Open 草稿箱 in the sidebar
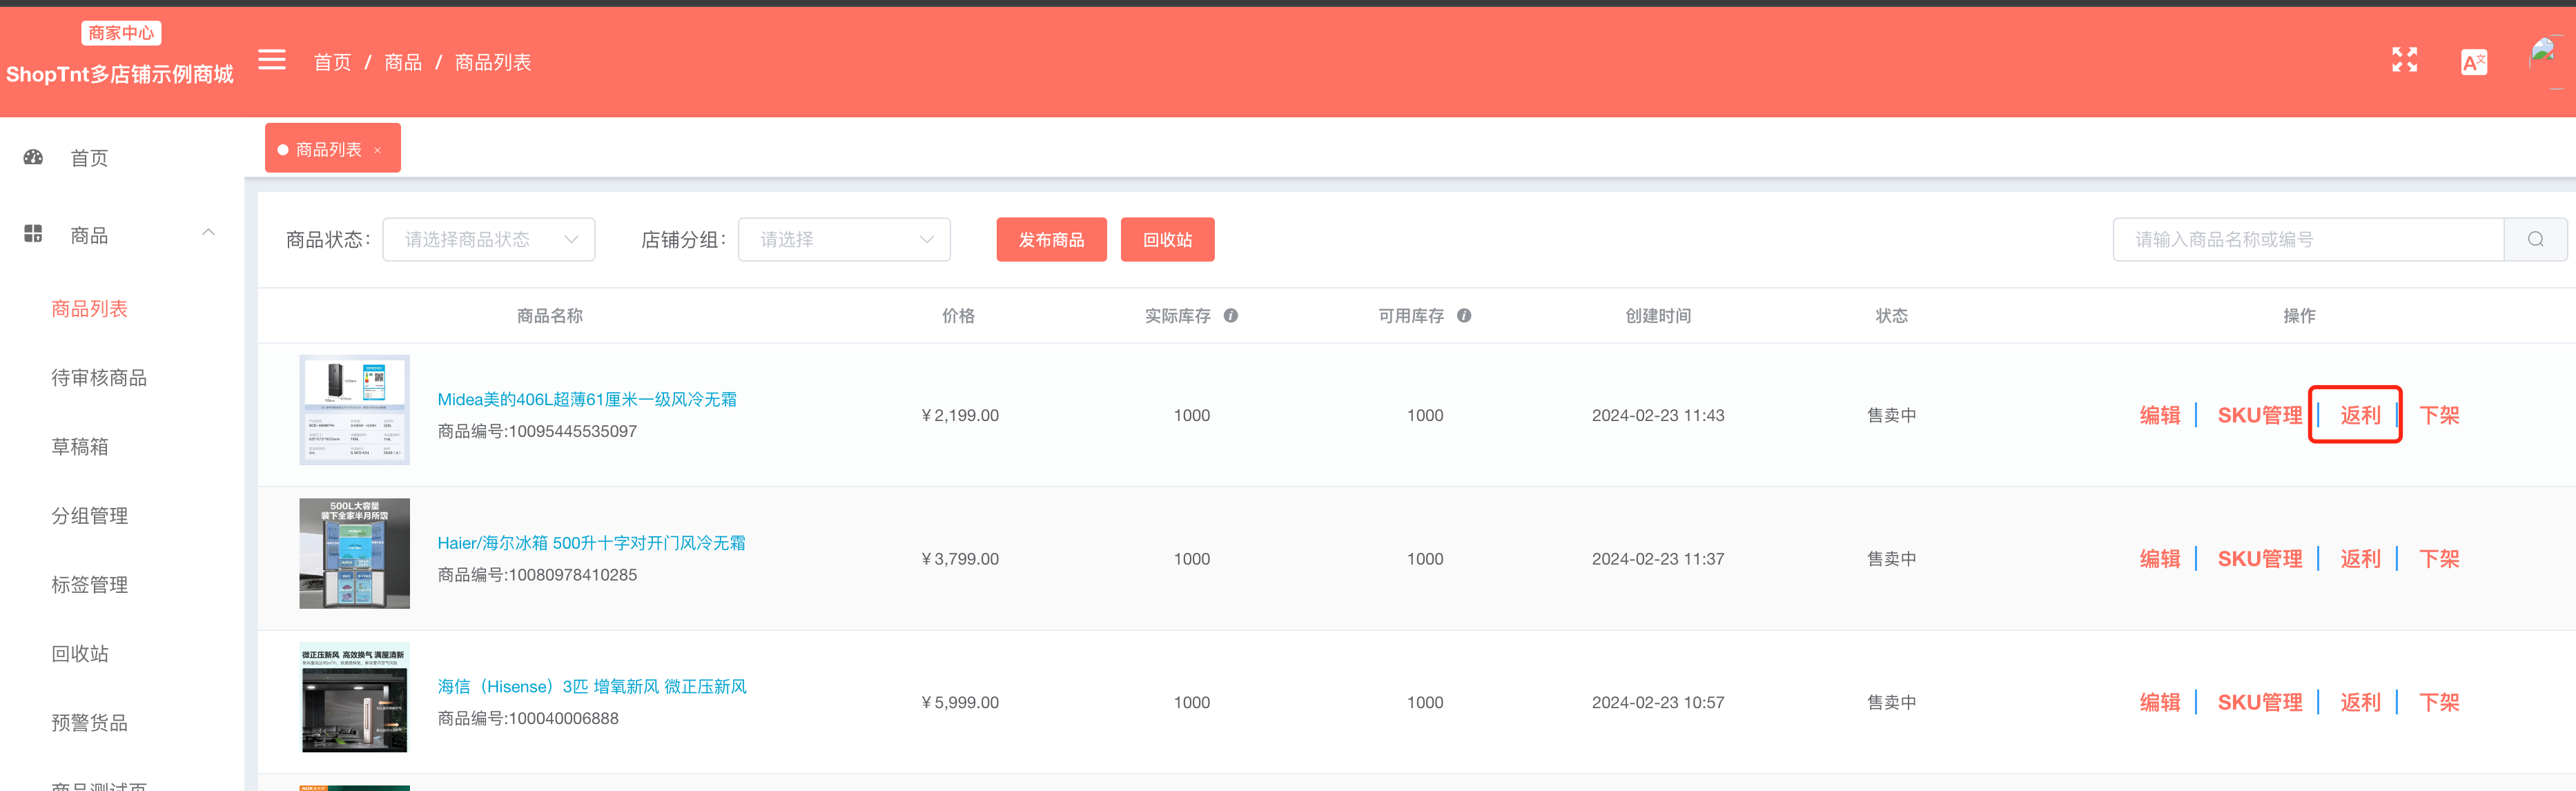The height and width of the screenshot is (791, 2576). [x=80, y=447]
